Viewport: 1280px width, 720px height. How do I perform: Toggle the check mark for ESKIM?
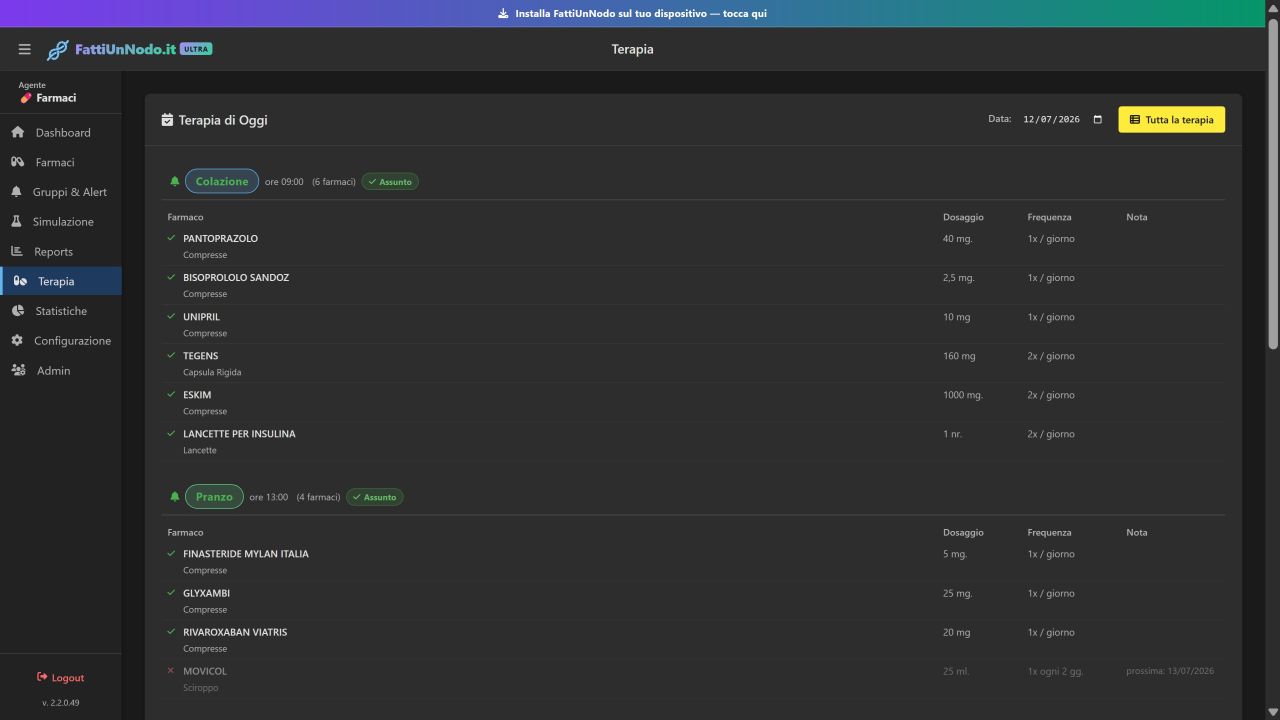171,394
